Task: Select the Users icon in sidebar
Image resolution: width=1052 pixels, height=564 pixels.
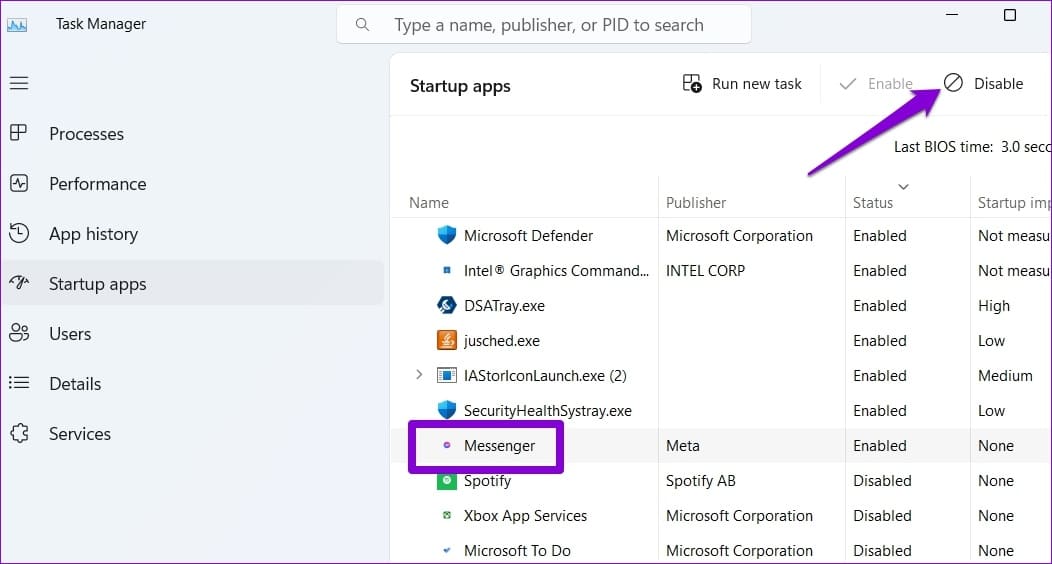Action: click(19, 333)
